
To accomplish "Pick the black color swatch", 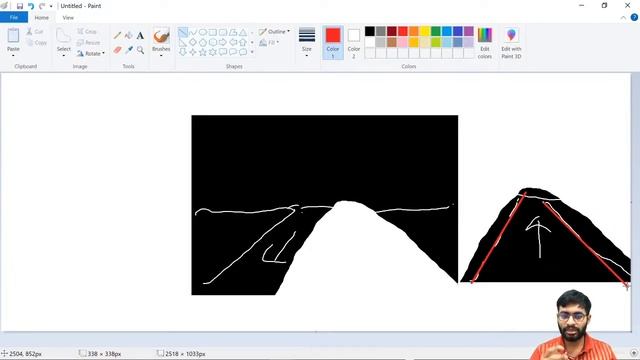I will (370, 31).
